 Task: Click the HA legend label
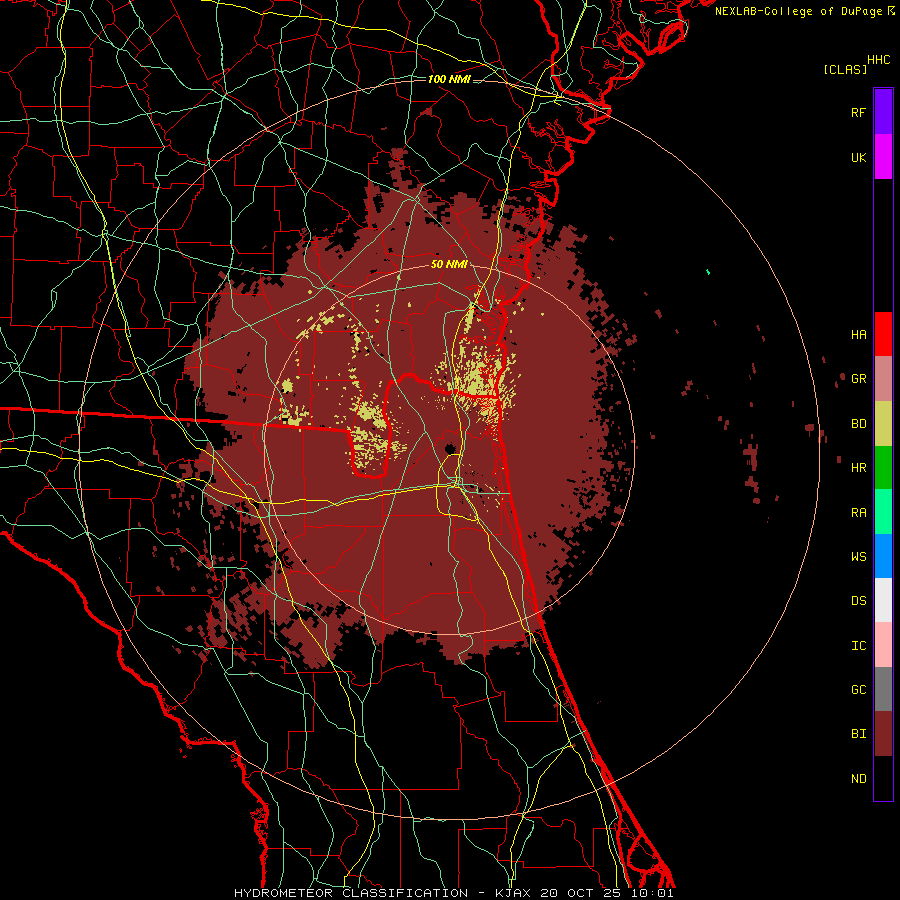click(858, 334)
